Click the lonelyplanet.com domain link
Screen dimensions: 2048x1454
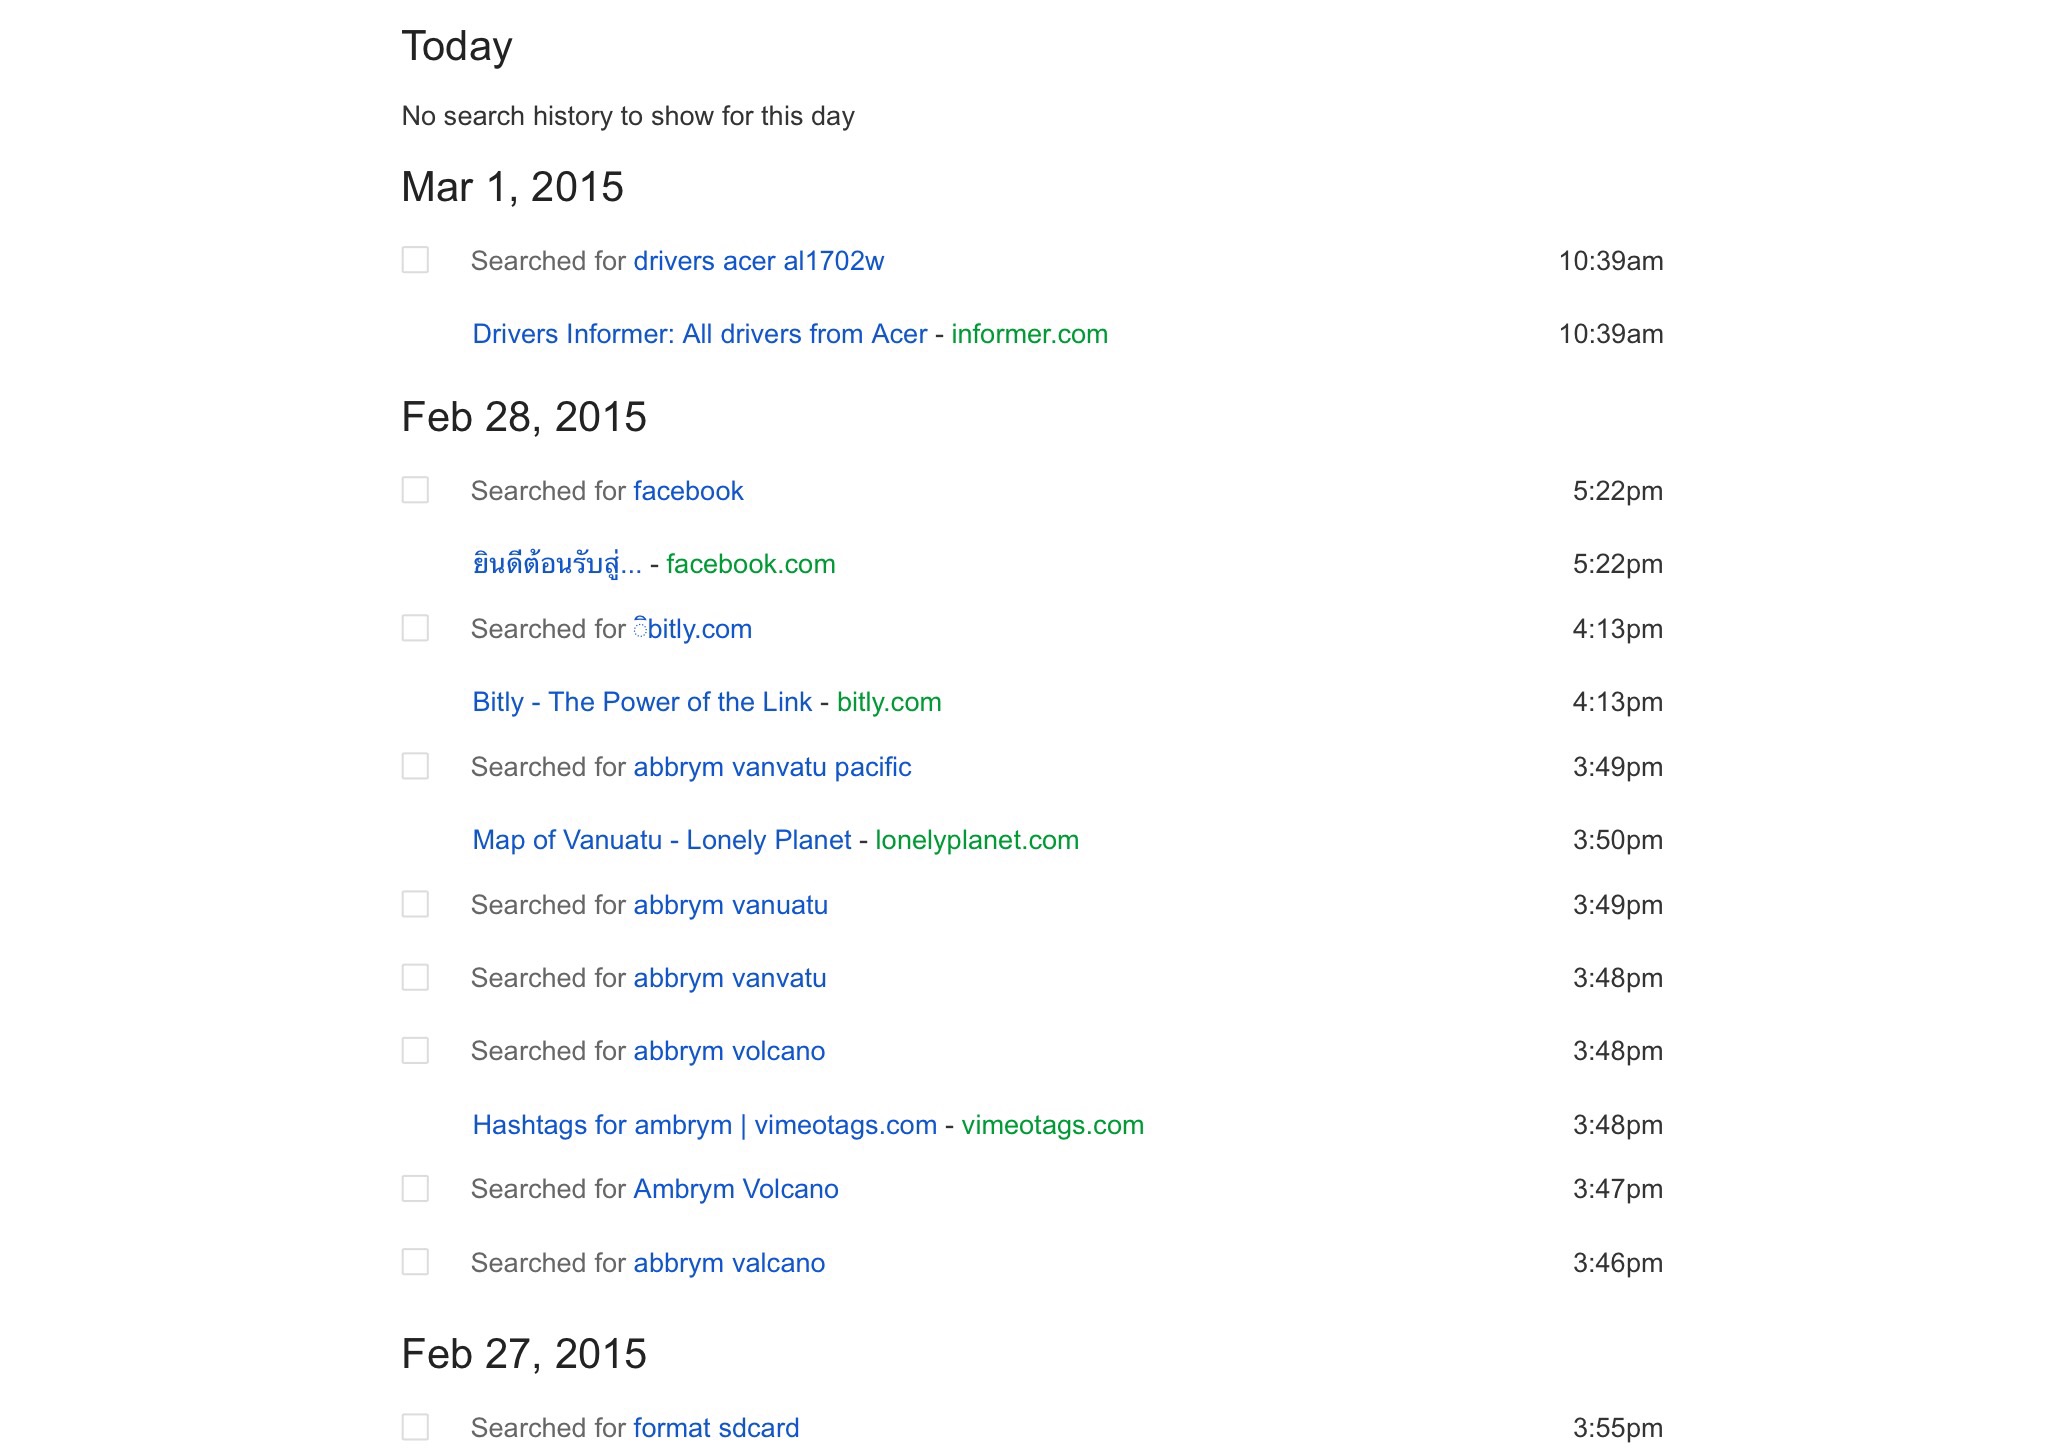(x=976, y=840)
